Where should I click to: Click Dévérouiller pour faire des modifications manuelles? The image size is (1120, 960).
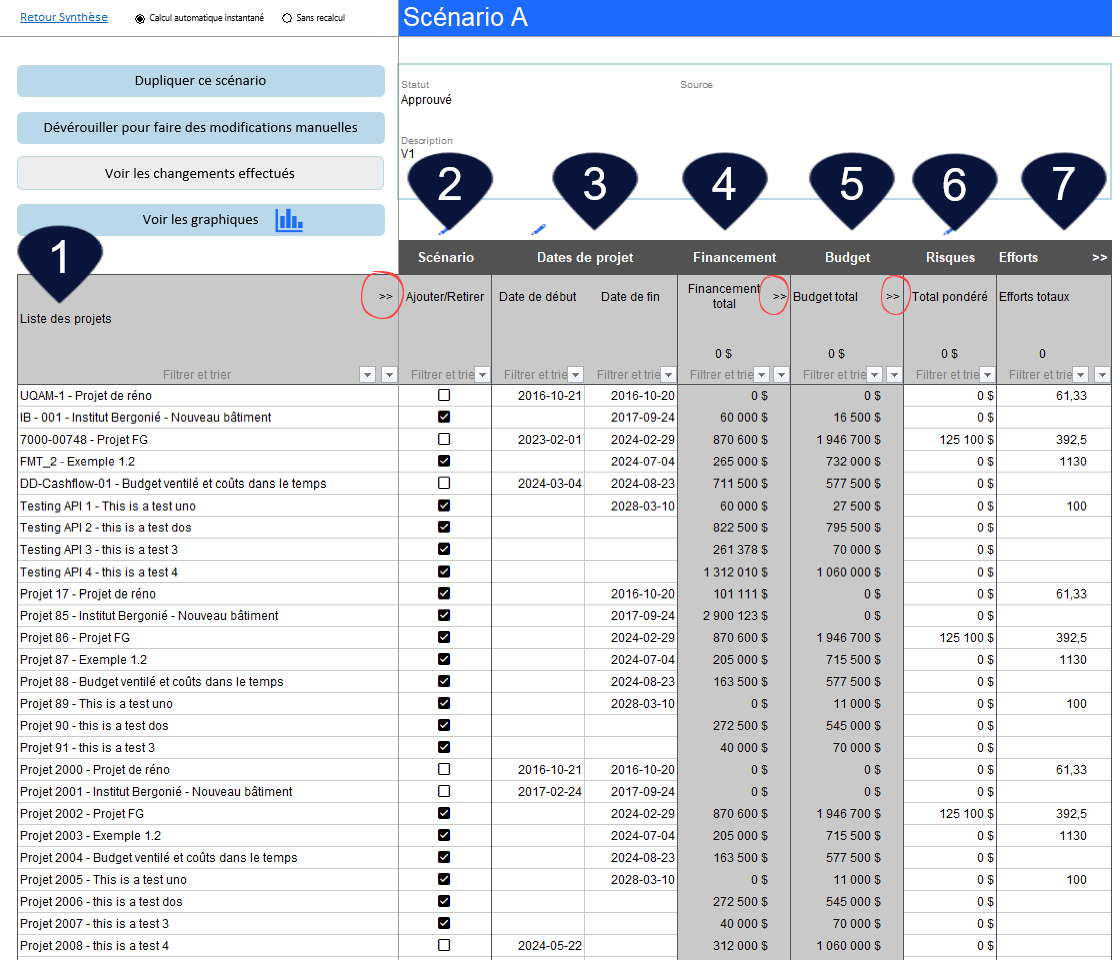pos(201,128)
